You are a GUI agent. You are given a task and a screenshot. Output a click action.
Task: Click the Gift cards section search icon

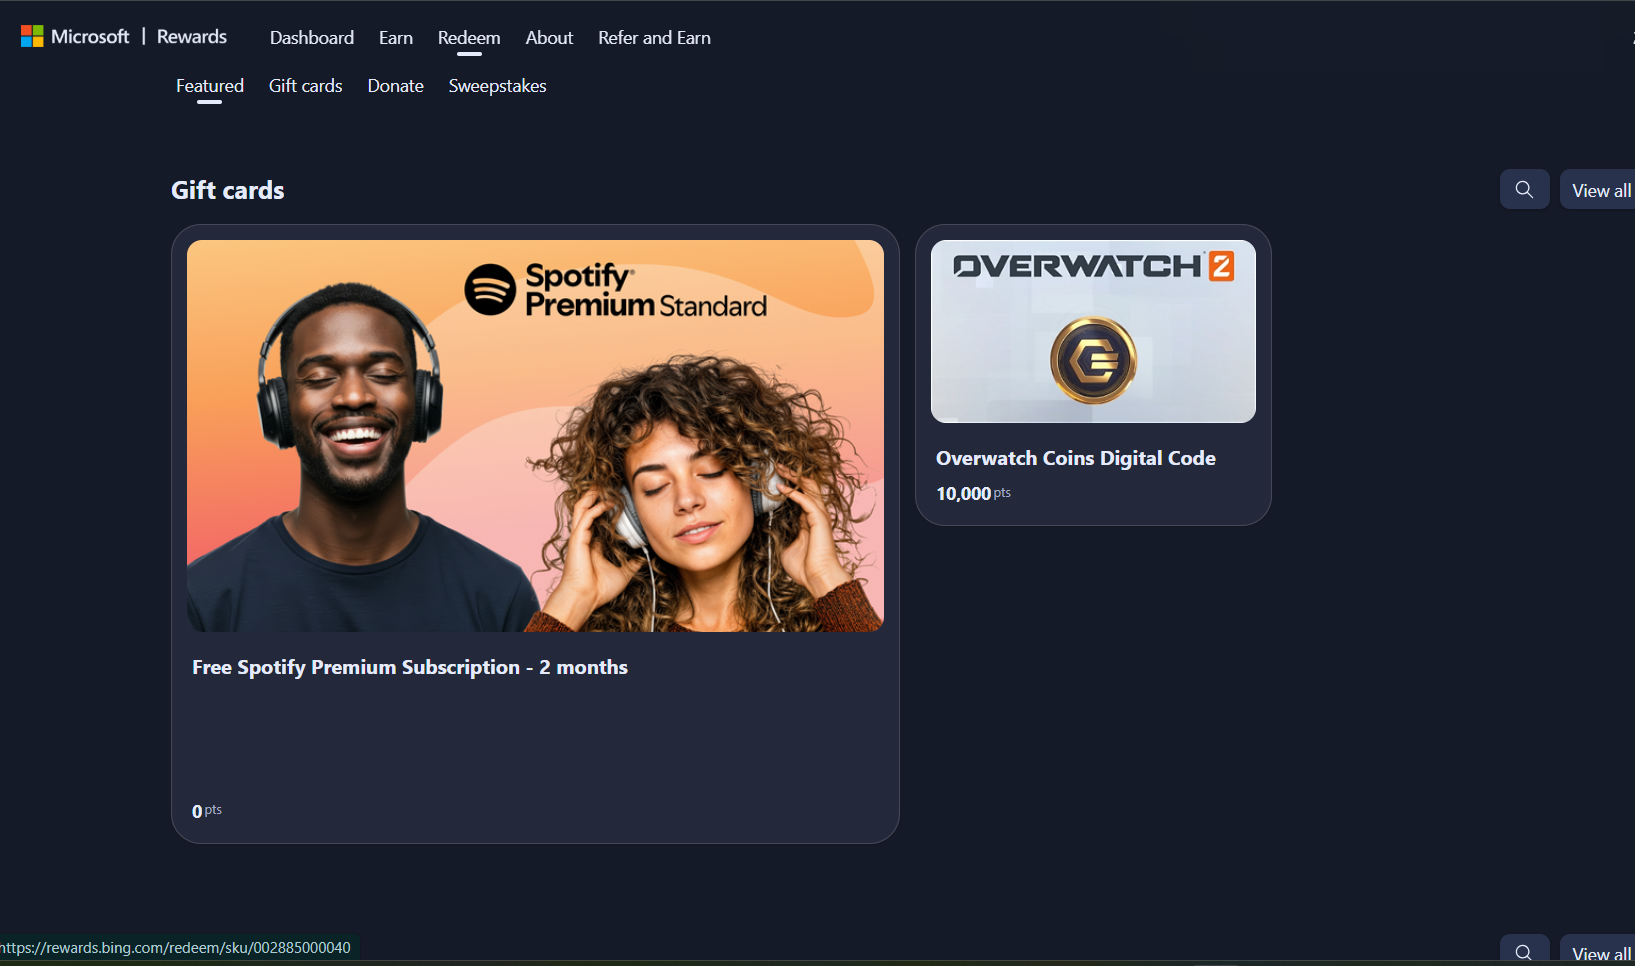point(1524,189)
